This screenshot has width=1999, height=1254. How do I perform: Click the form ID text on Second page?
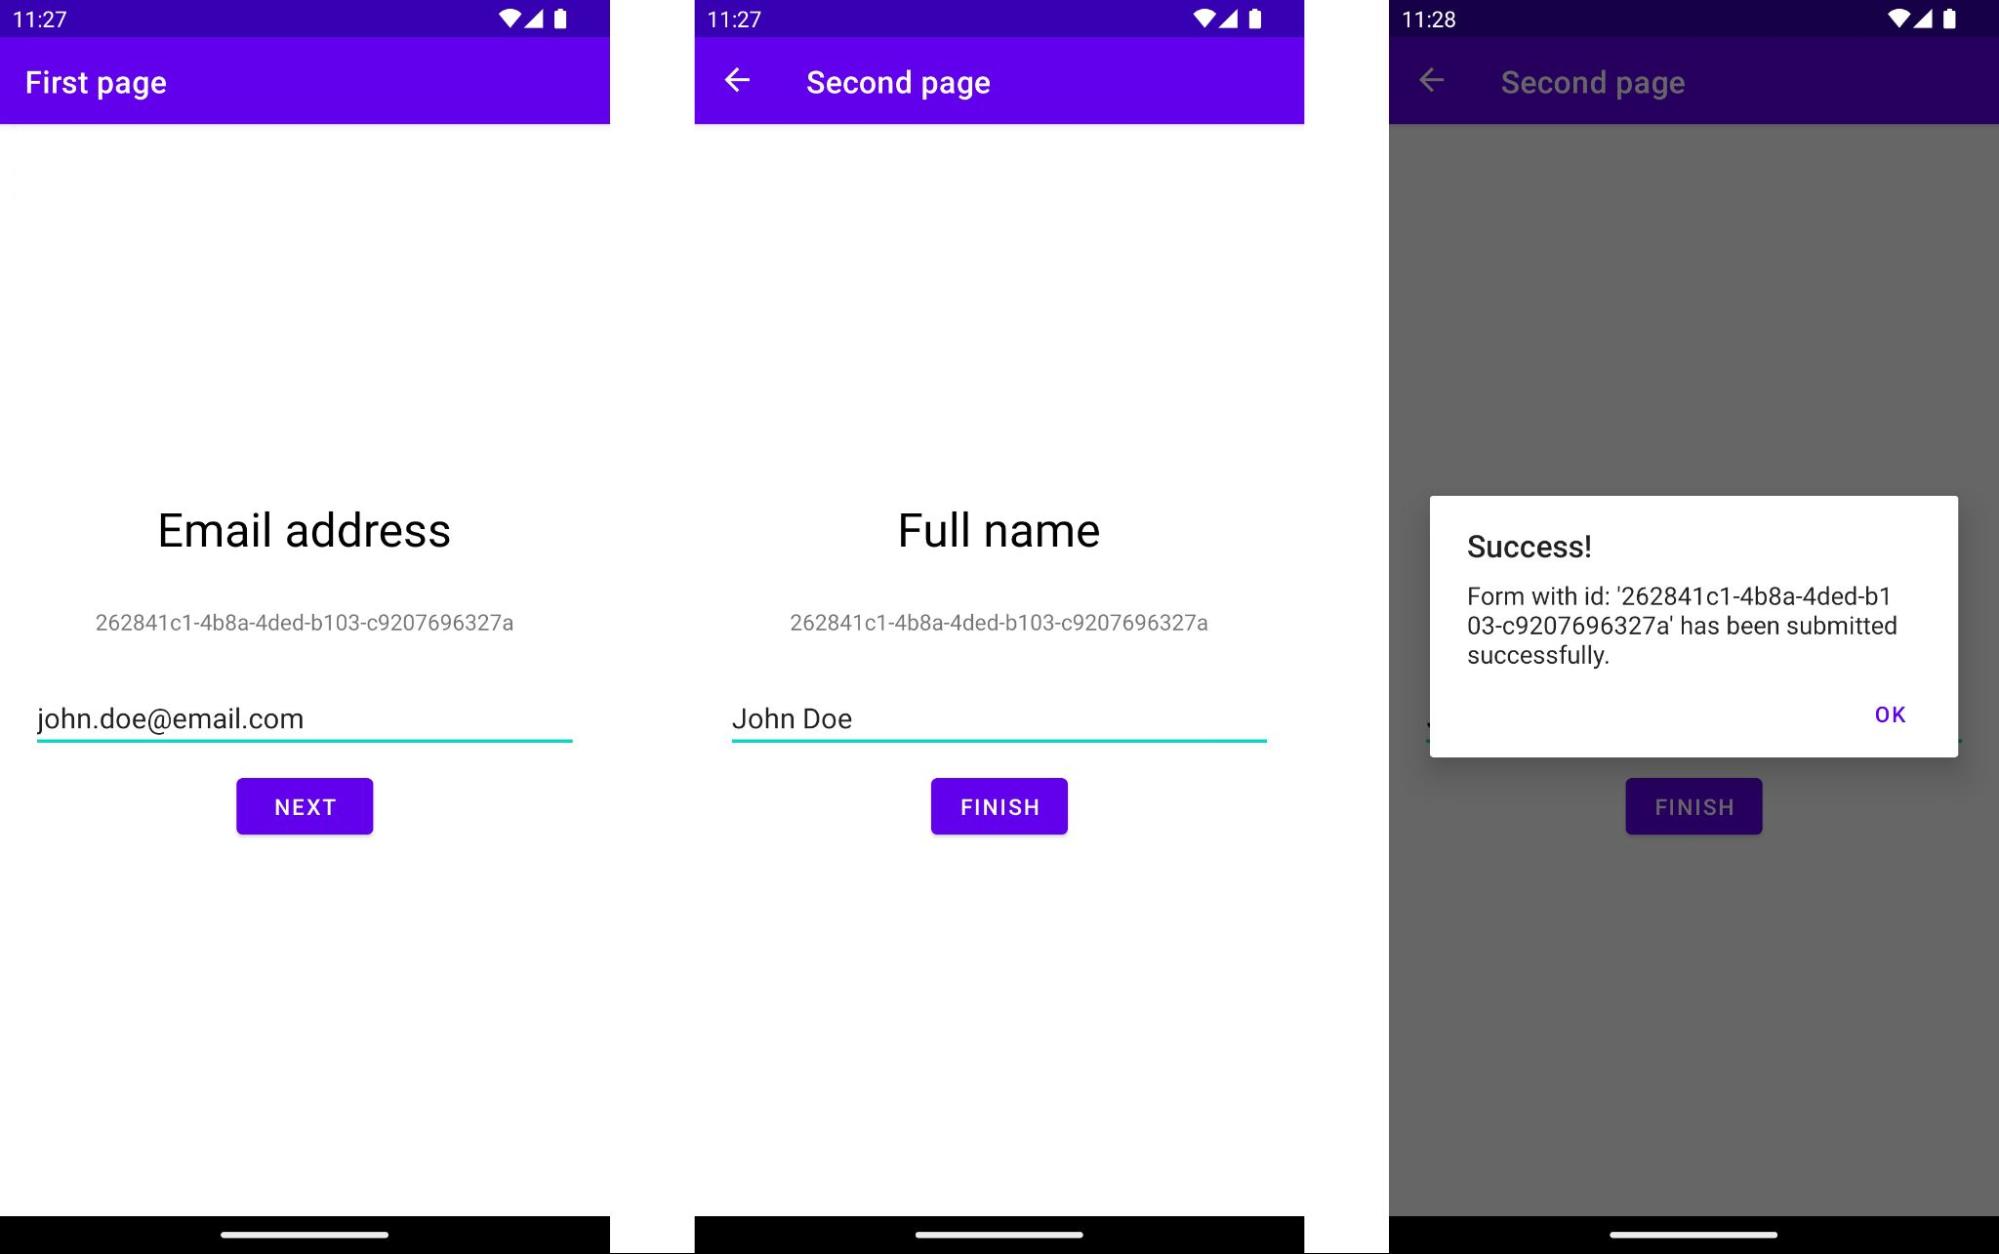tap(998, 621)
